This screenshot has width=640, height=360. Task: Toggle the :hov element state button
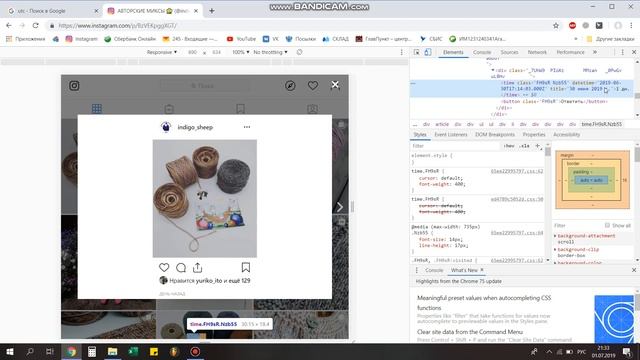509,146
